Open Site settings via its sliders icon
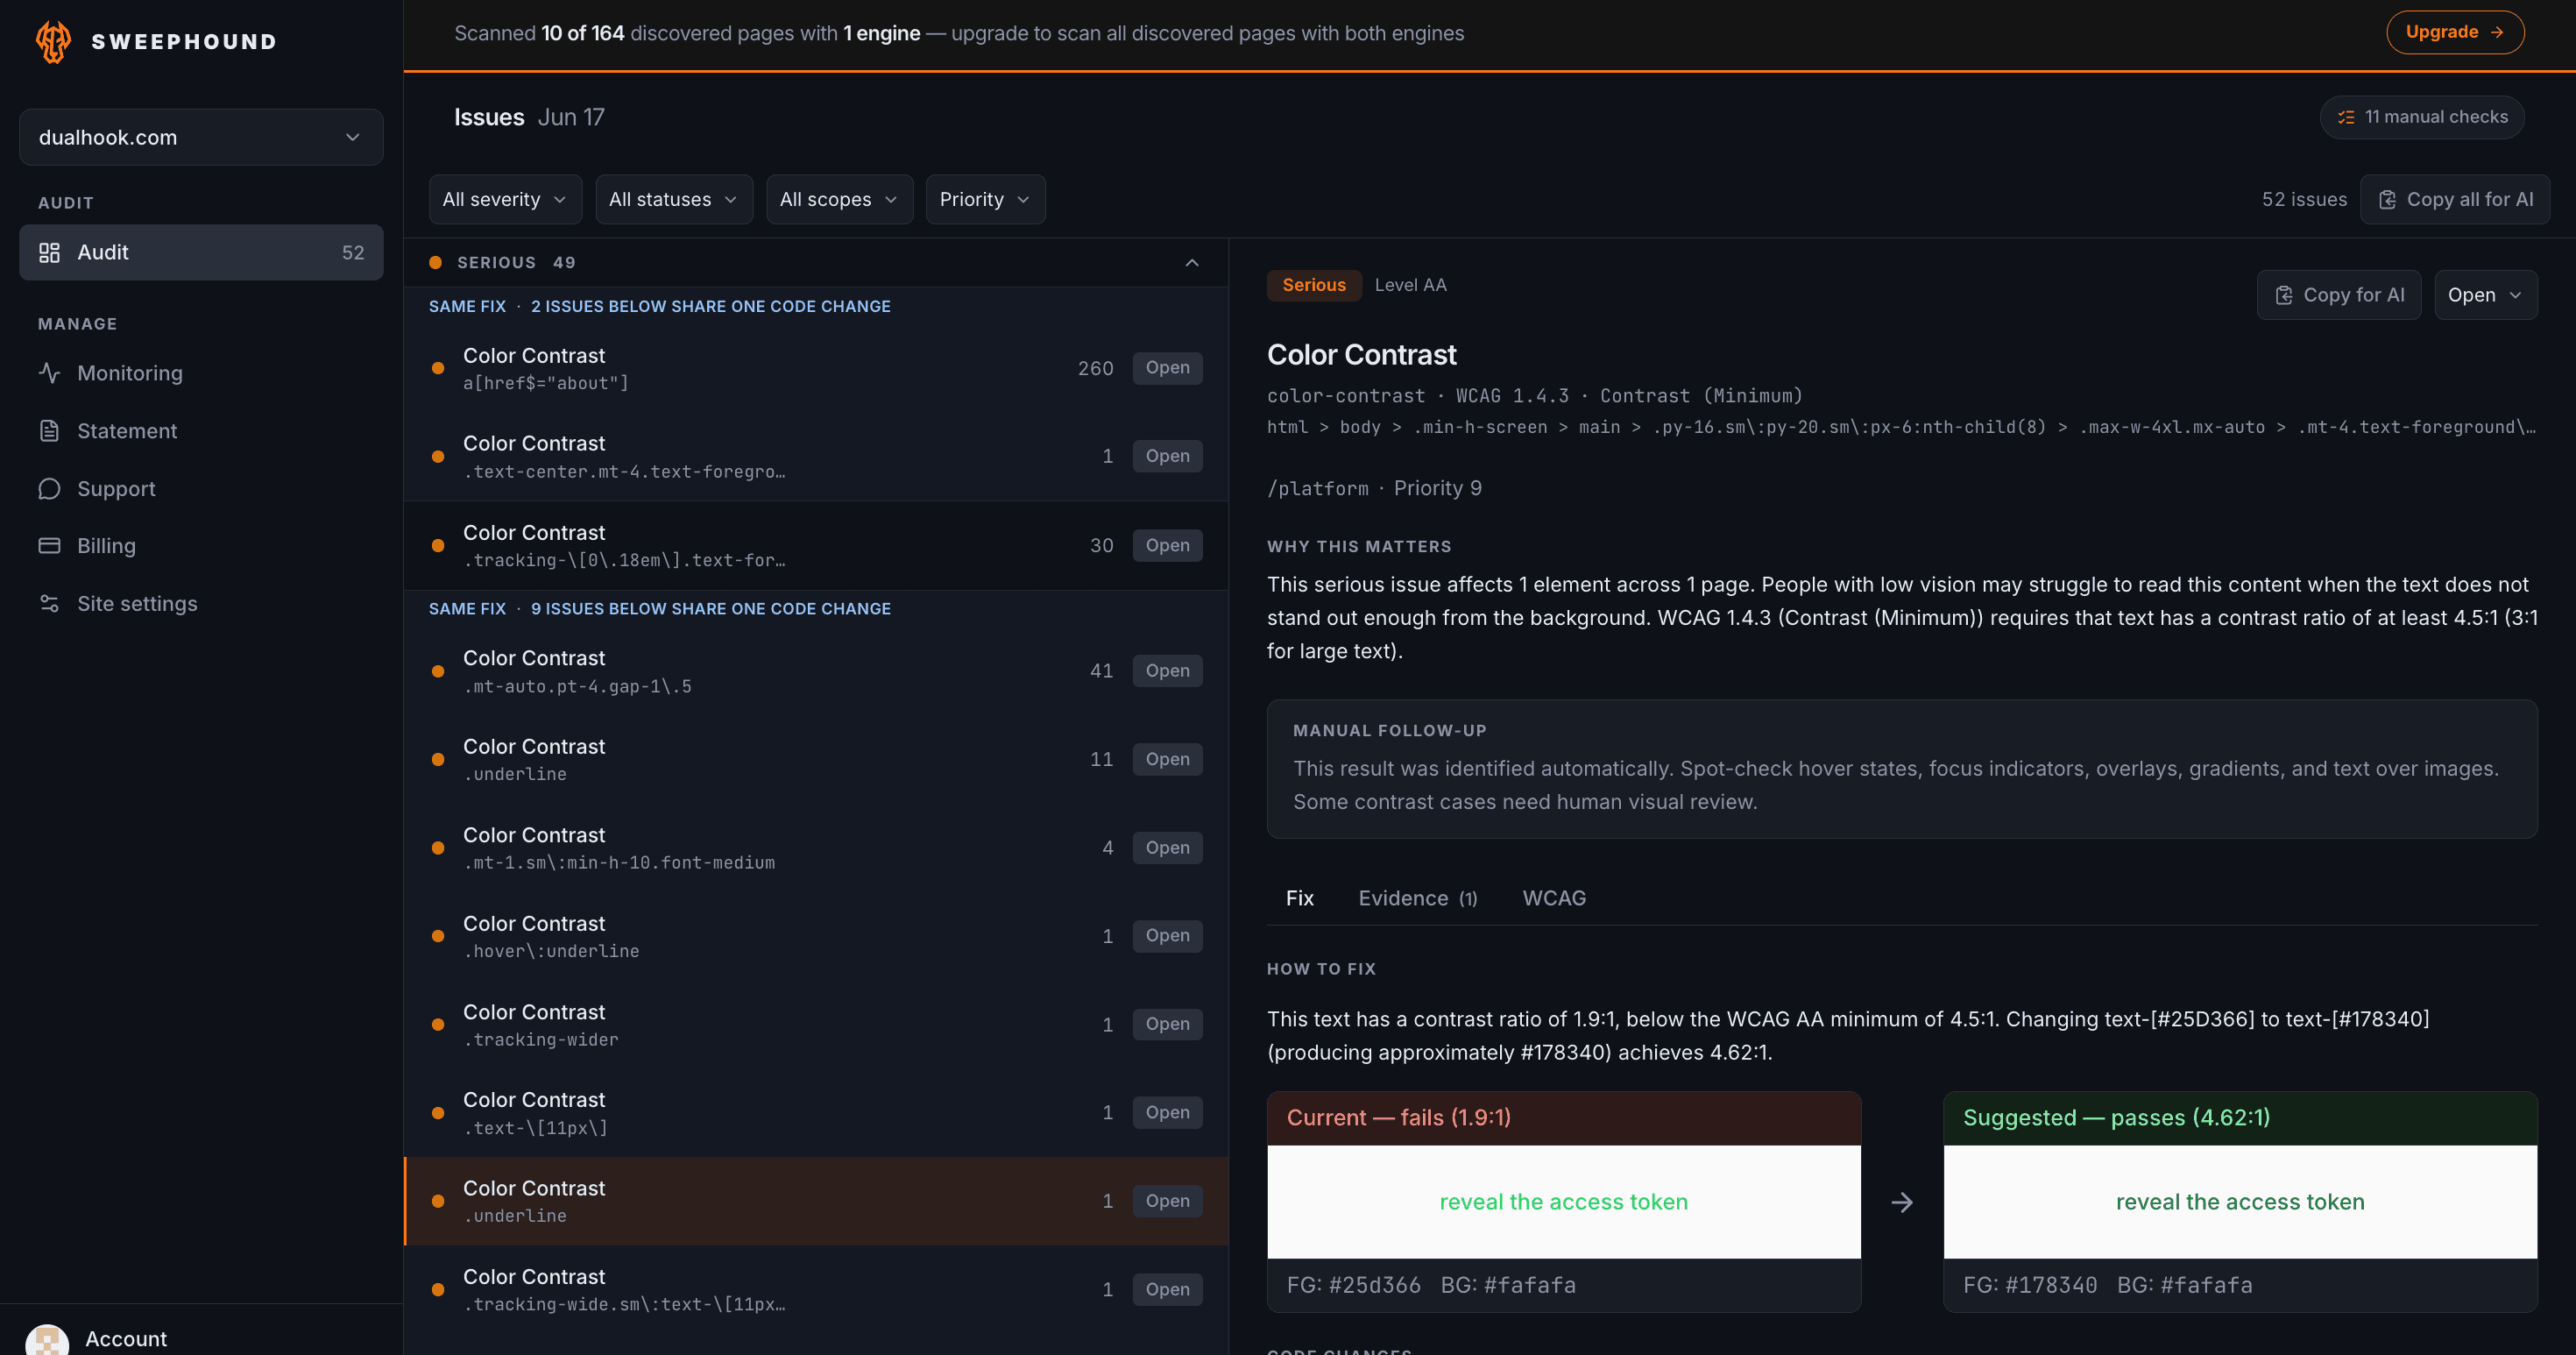This screenshot has height=1355, width=2576. pyautogui.click(x=49, y=604)
